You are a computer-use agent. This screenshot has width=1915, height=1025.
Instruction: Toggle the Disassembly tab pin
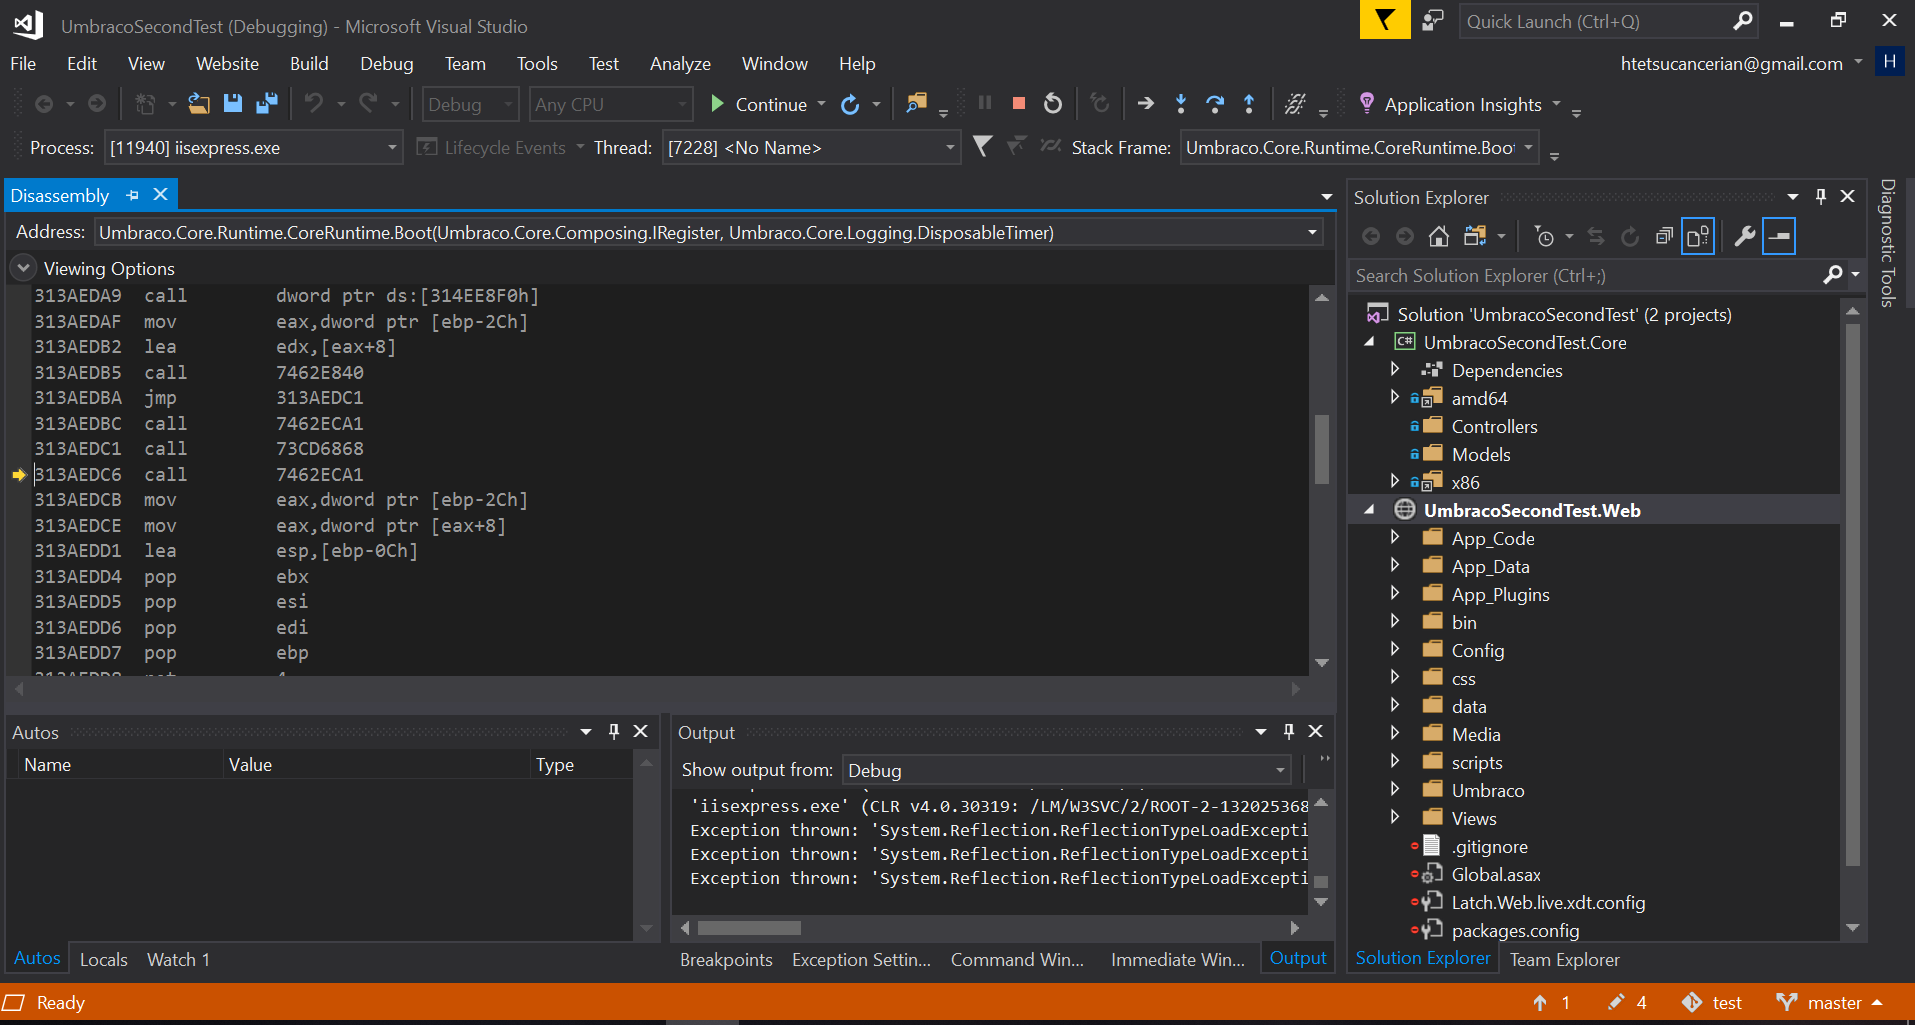(132, 195)
